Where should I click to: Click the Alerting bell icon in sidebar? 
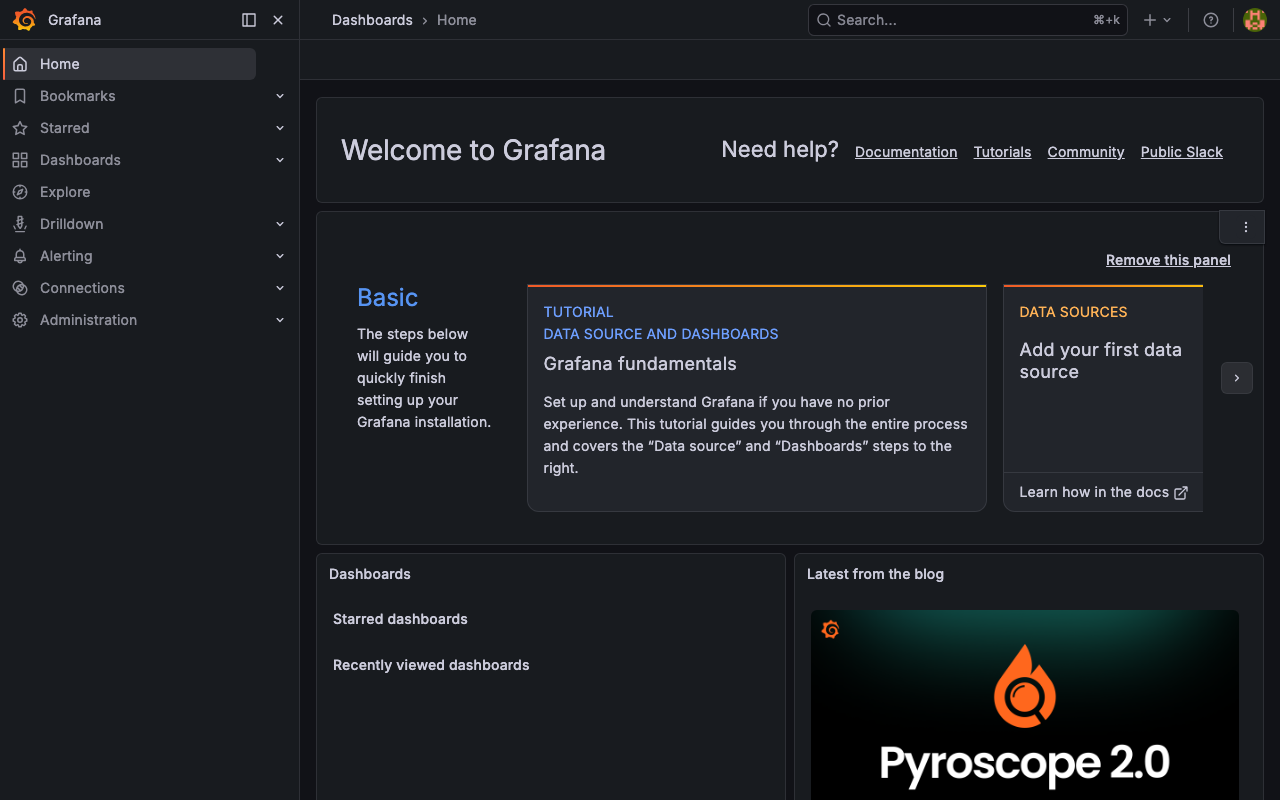[20, 256]
